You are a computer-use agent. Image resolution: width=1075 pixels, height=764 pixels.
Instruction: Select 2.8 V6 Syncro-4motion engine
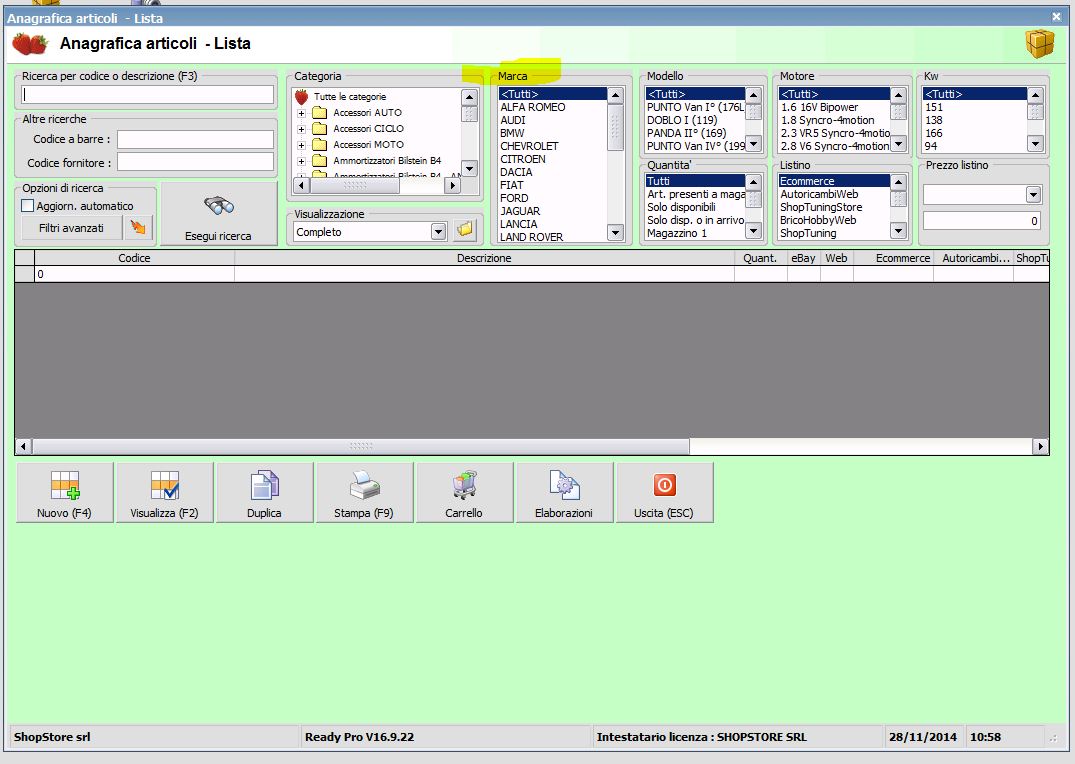click(x=834, y=146)
